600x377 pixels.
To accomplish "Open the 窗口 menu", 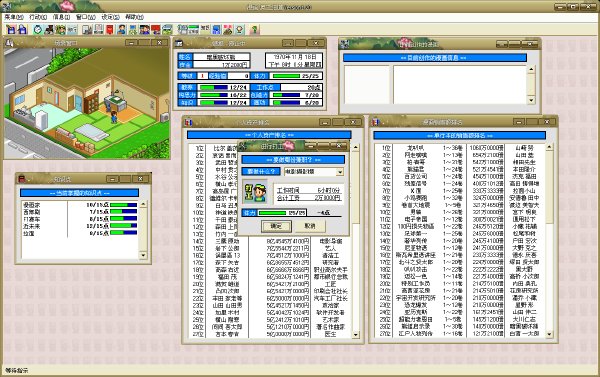I will (x=85, y=17).
